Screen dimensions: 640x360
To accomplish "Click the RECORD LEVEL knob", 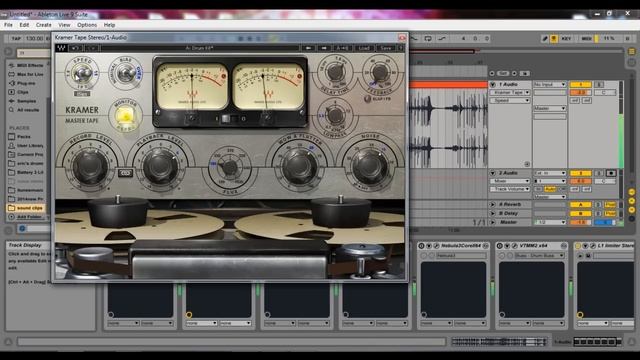I will pos(90,166).
